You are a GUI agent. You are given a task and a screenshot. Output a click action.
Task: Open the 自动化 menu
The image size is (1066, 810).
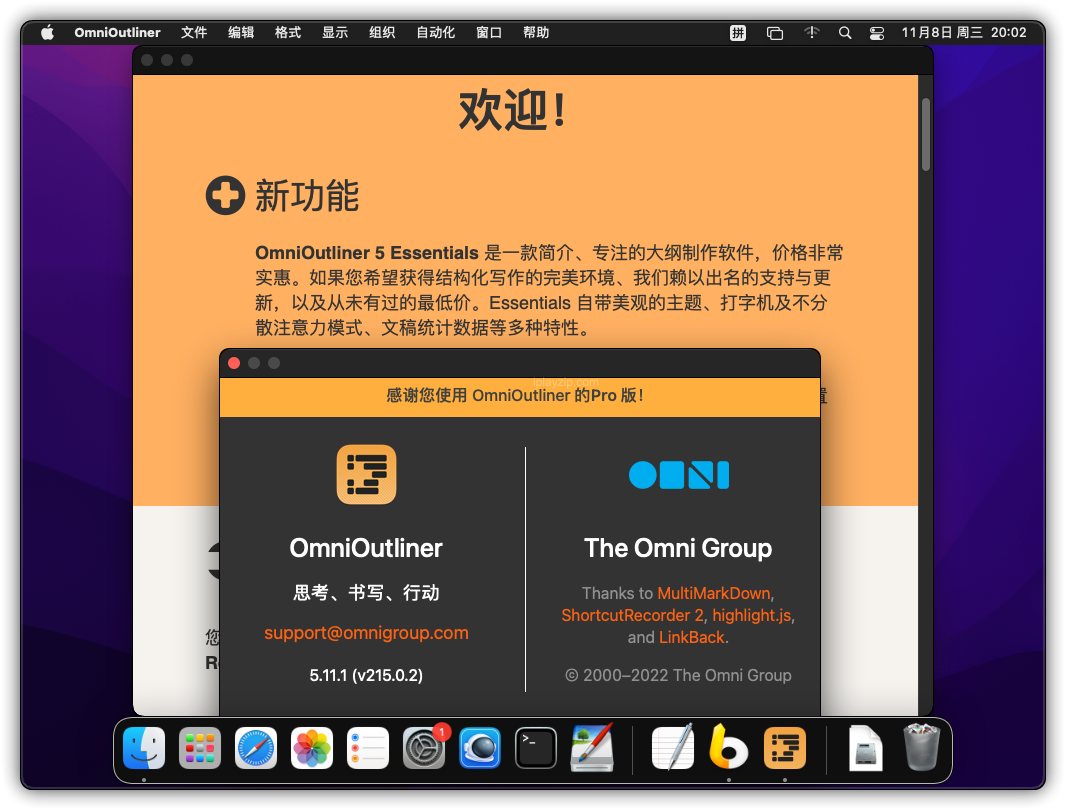tap(435, 33)
